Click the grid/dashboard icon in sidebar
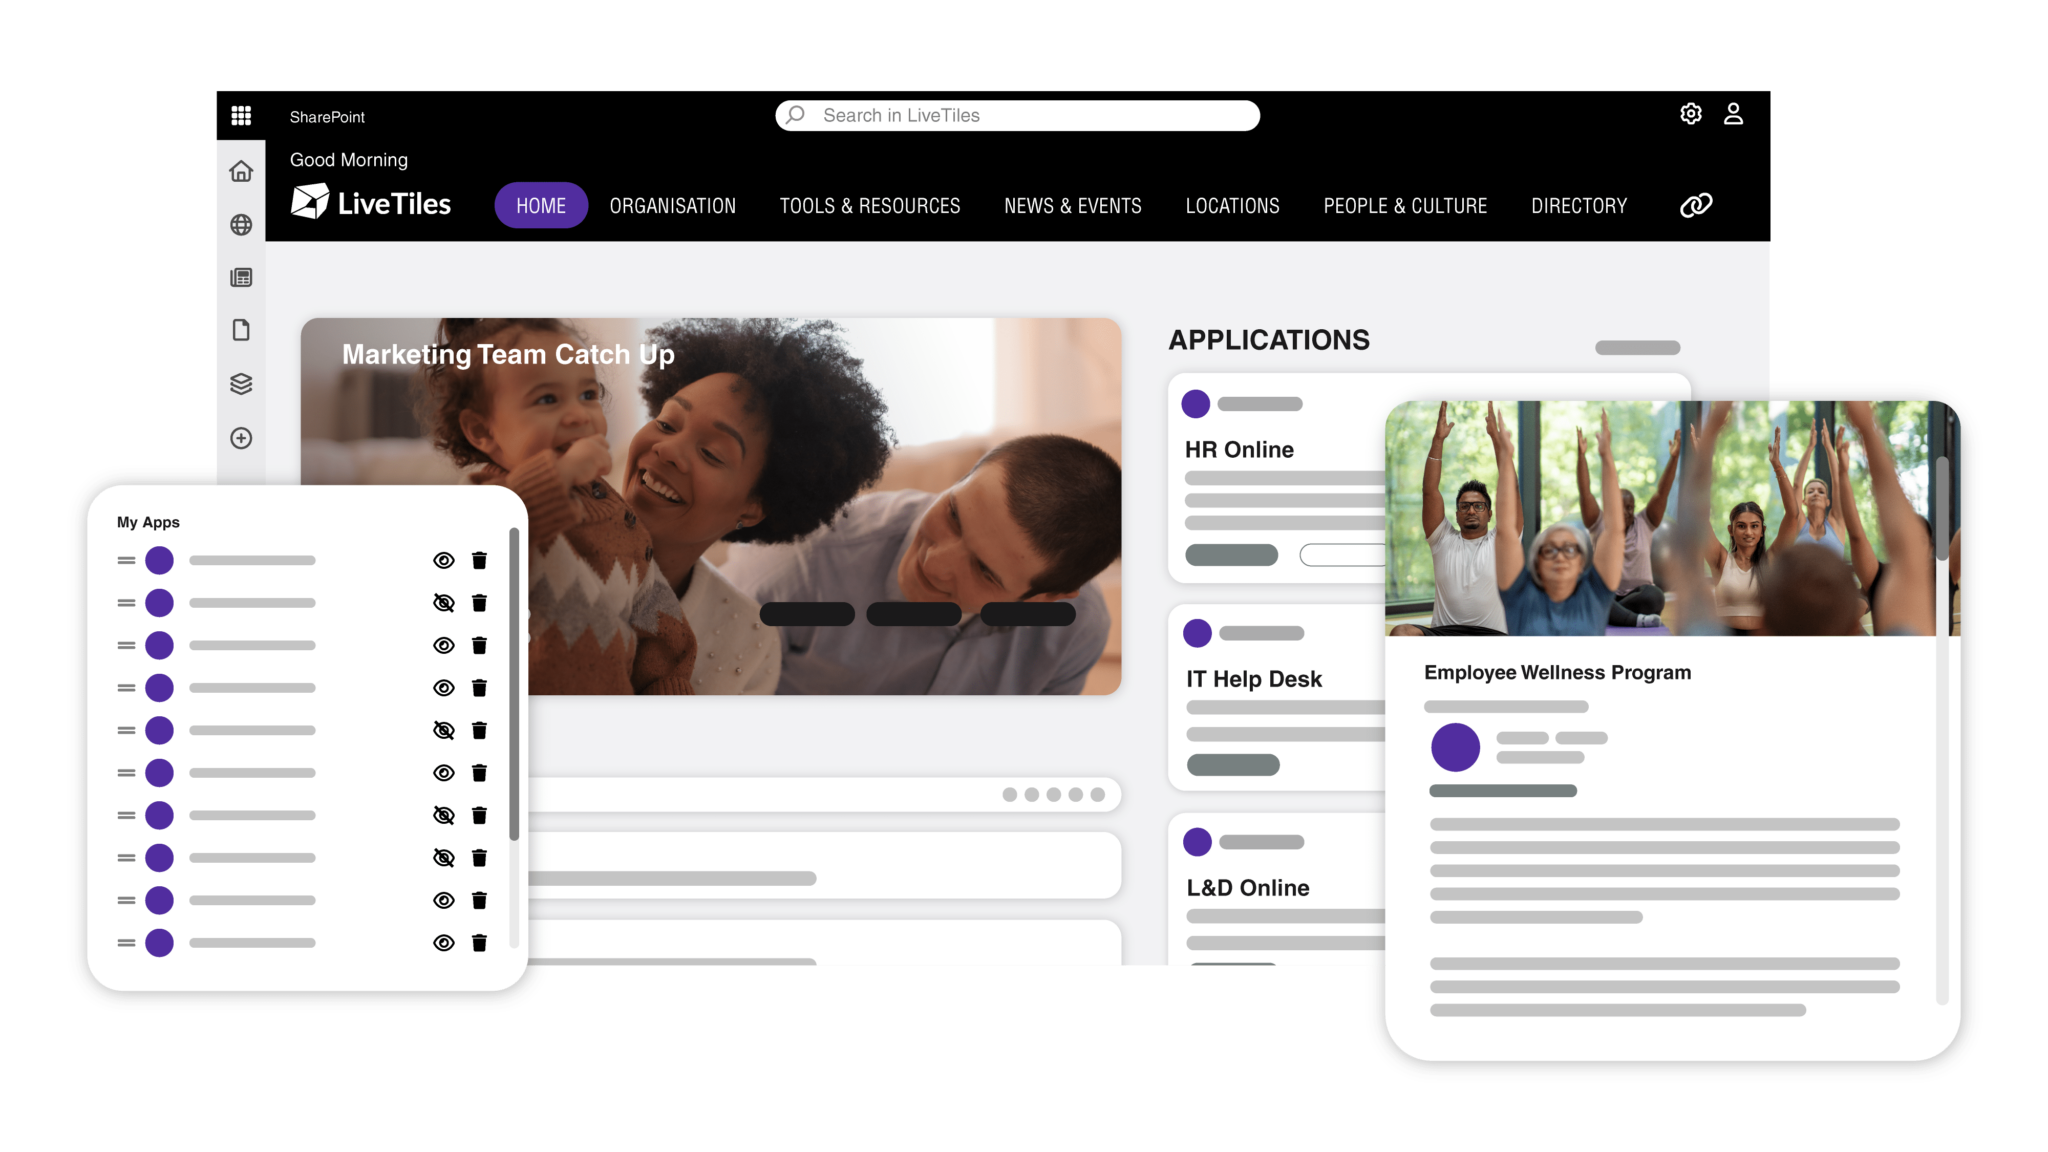This screenshot has height=1152, width=2048. coord(241,115)
